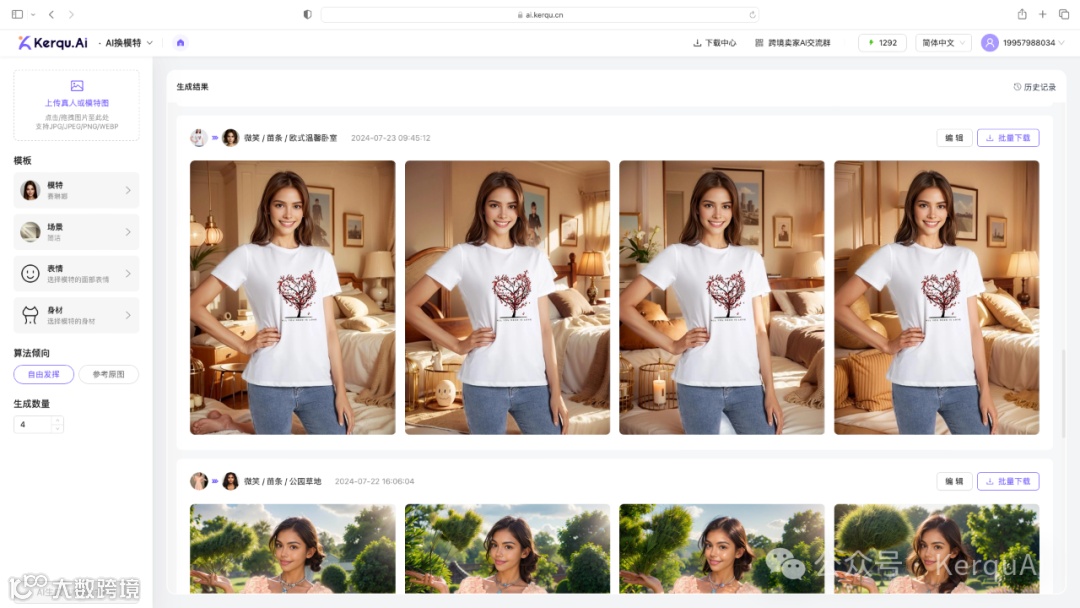Image resolution: width=1080 pixels, height=608 pixels.
Task: Open second 公园草地 result image
Action: pos(508,549)
